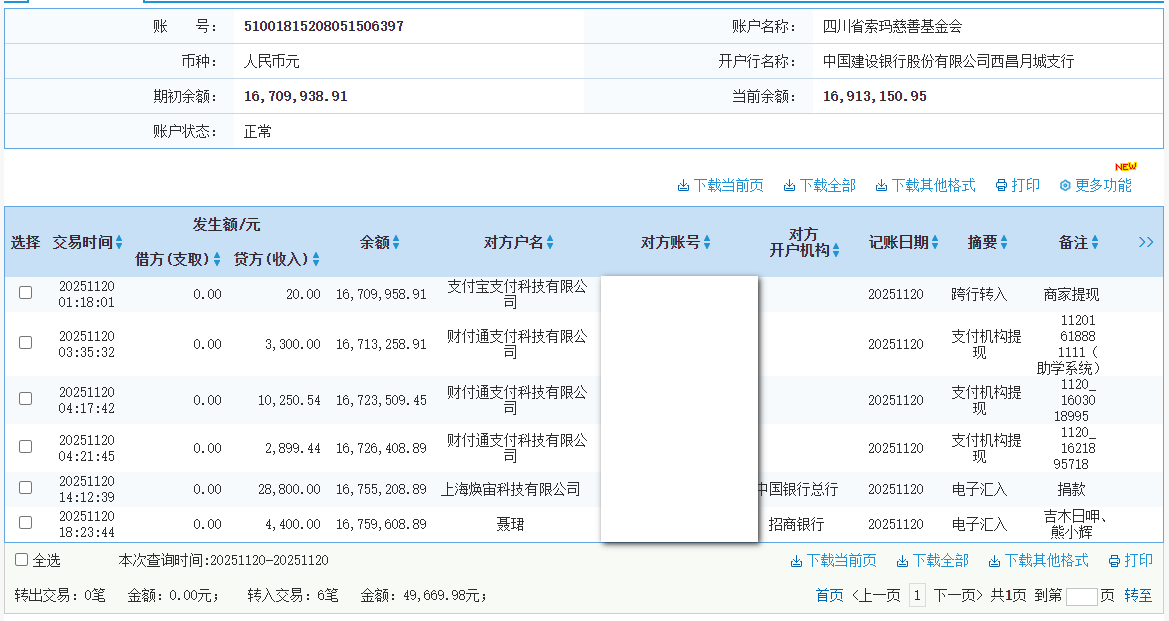Sort by 贷方(收入) column sort icon
The image size is (1169, 621).
point(318,259)
